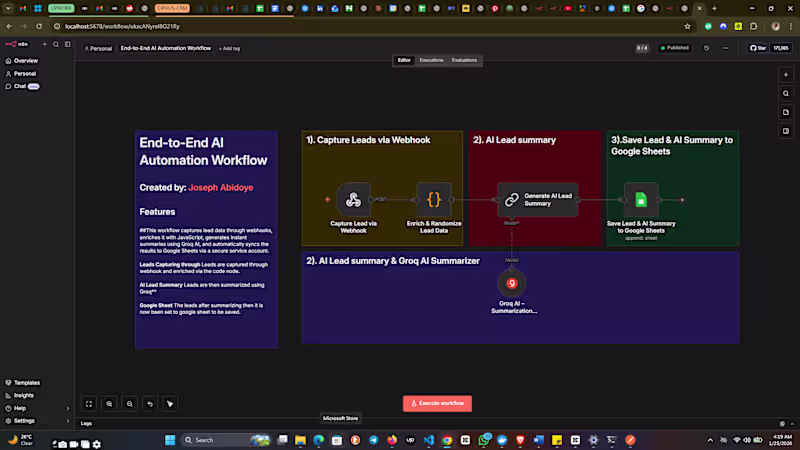Open WhatsApp from the taskbar
Image resolution: width=800 pixels, height=450 pixels.
point(483,440)
